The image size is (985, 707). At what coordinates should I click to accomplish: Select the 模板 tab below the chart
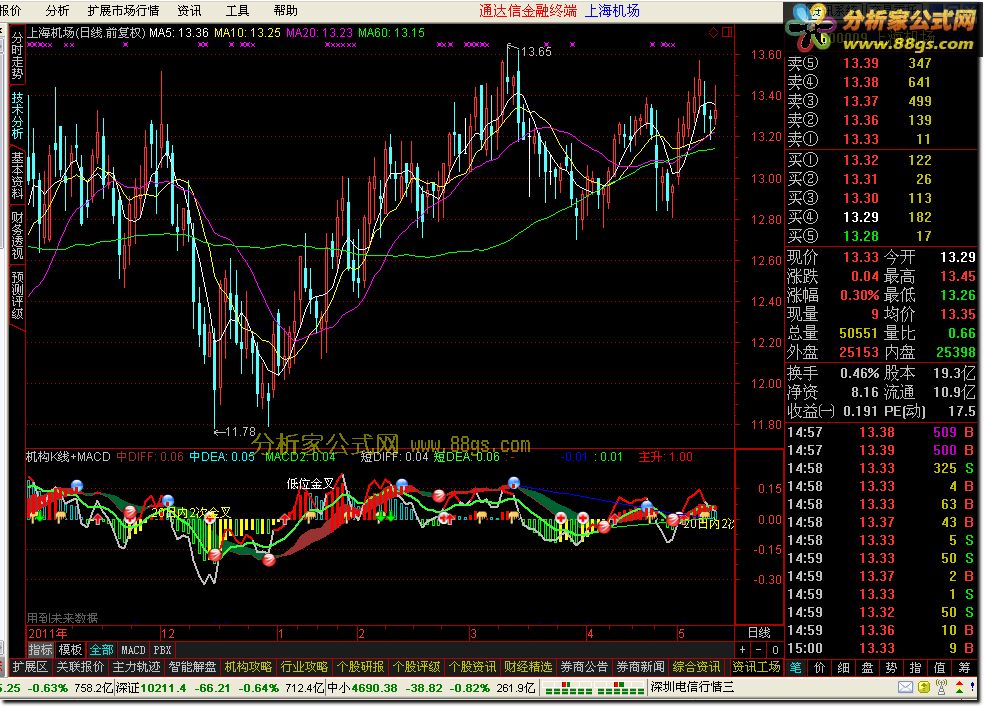70,650
